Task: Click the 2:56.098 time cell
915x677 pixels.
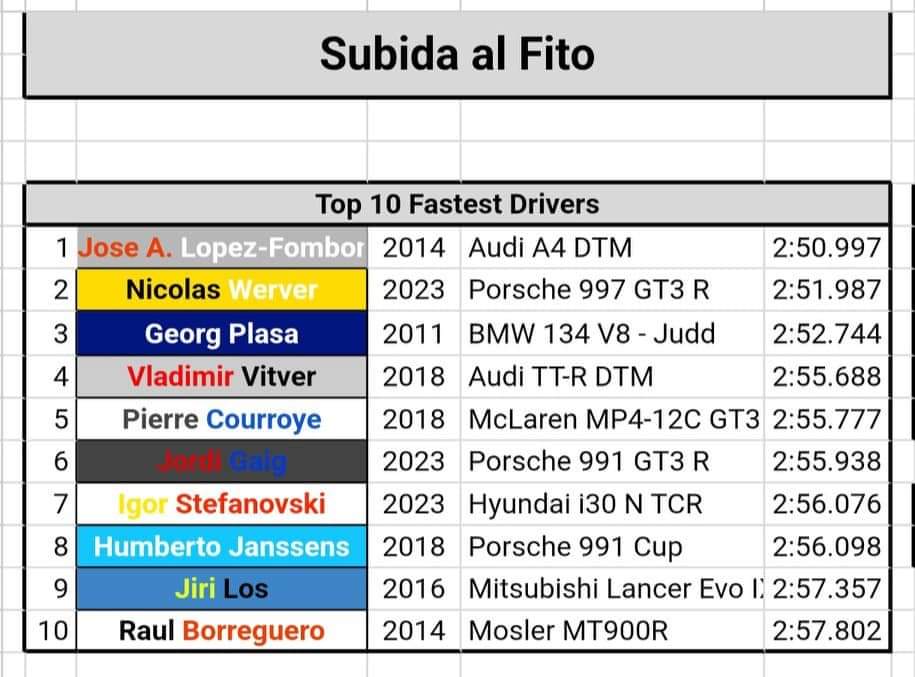Action: pyautogui.click(x=826, y=547)
